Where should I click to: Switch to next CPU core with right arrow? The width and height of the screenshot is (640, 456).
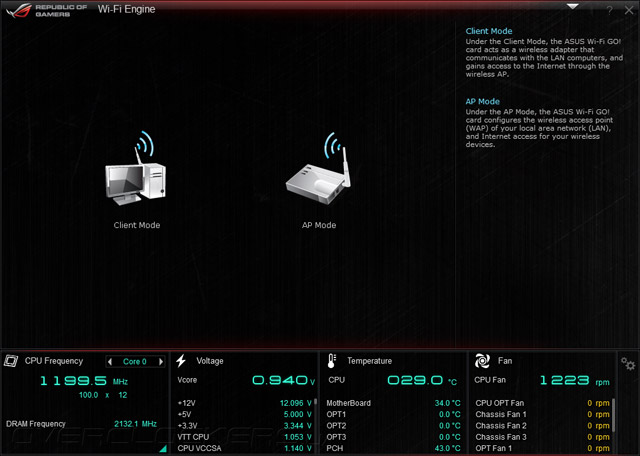[161, 361]
